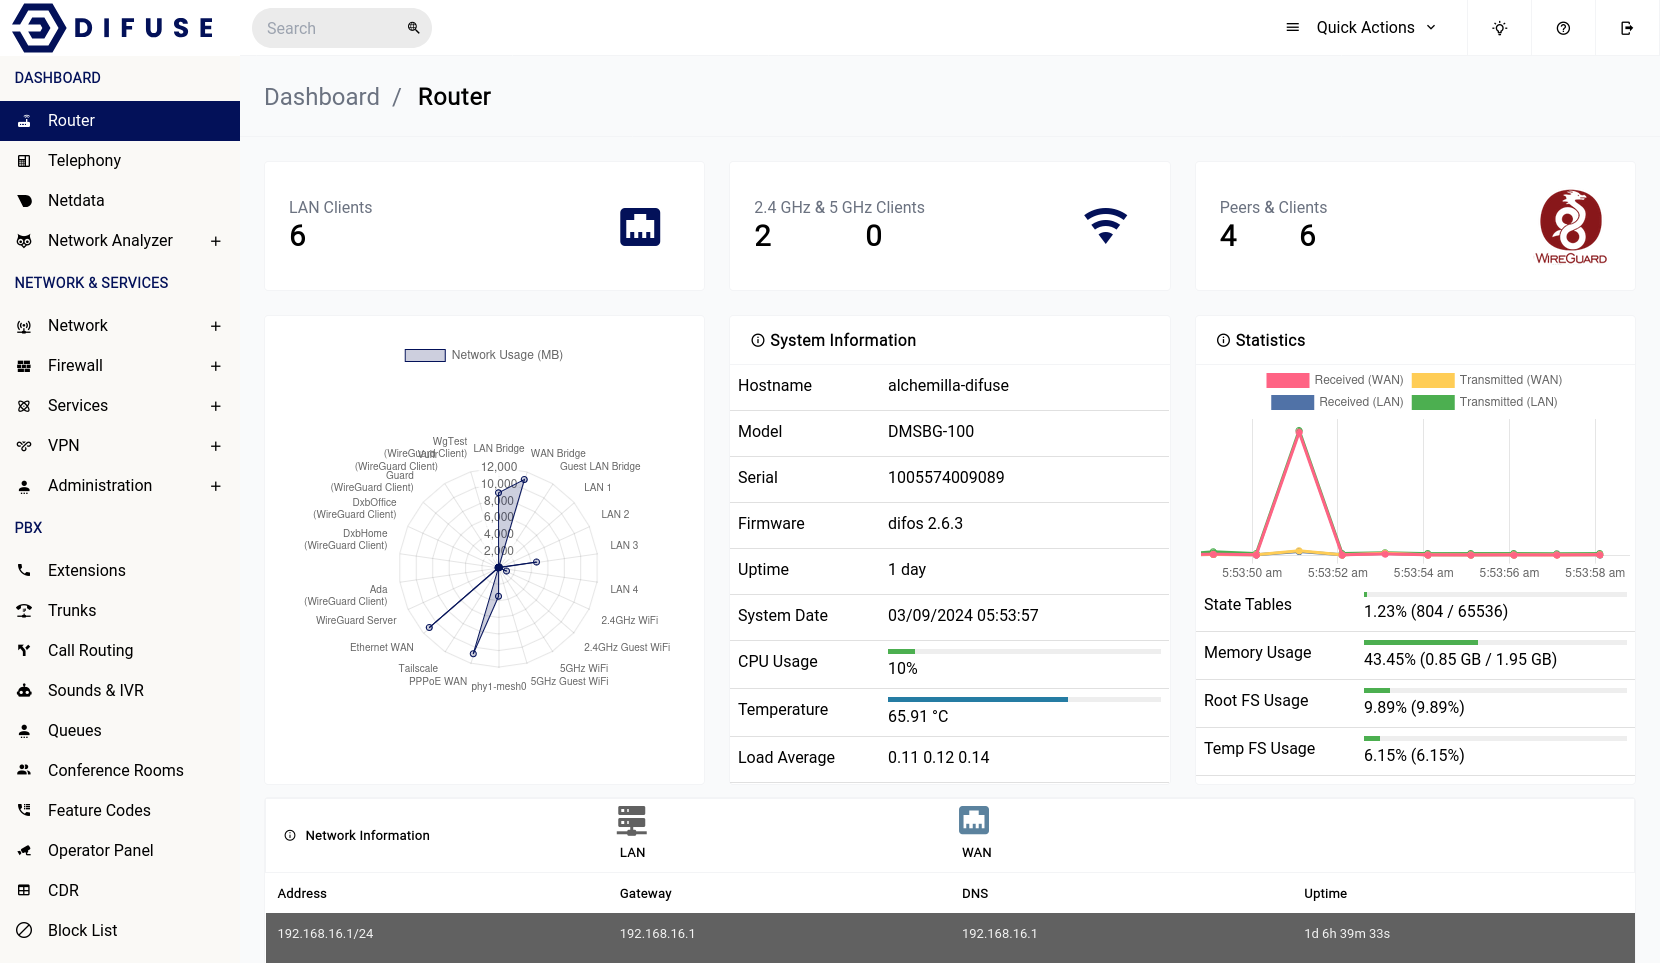
Task: Click the Services sidebar icon
Action: pyautogui.click(x=24, y=406)
